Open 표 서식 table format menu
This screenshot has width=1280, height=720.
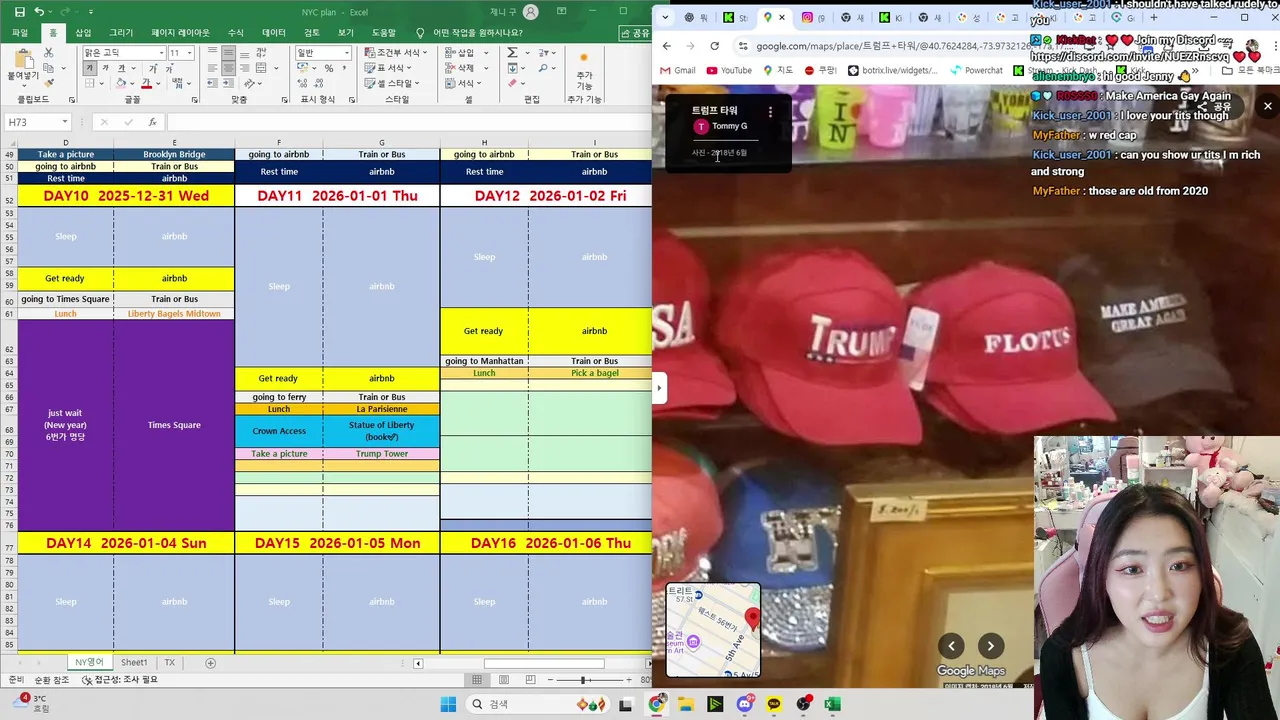click(x=390, y=68)
